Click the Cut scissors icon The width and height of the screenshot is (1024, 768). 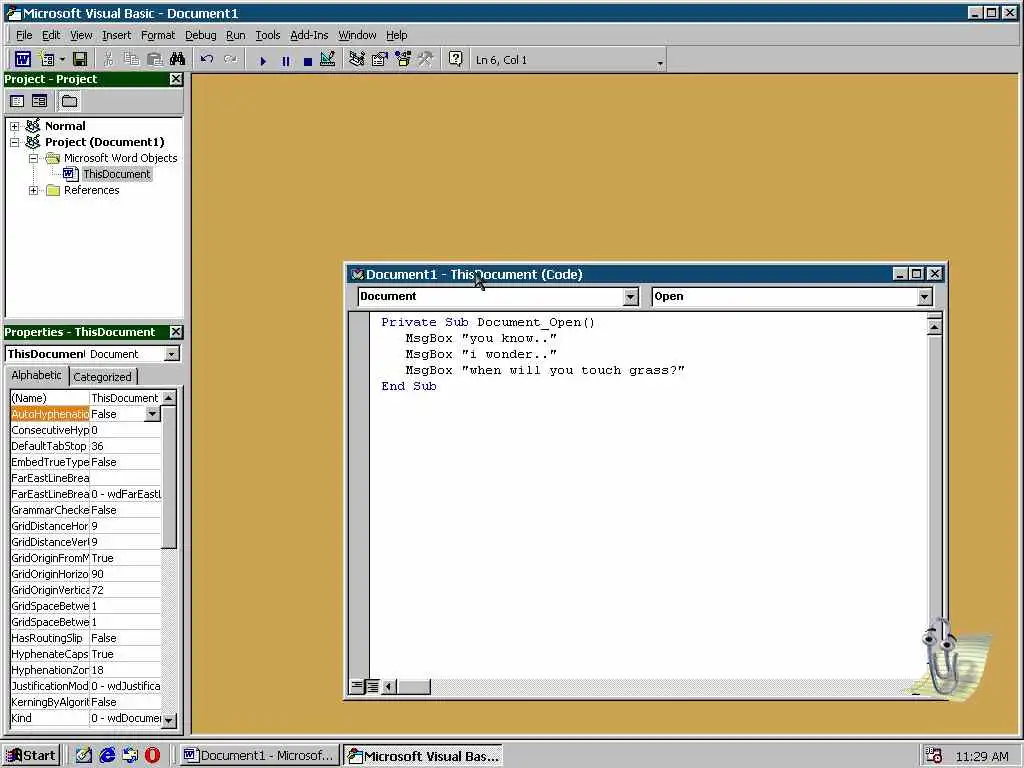coord(108,59)
